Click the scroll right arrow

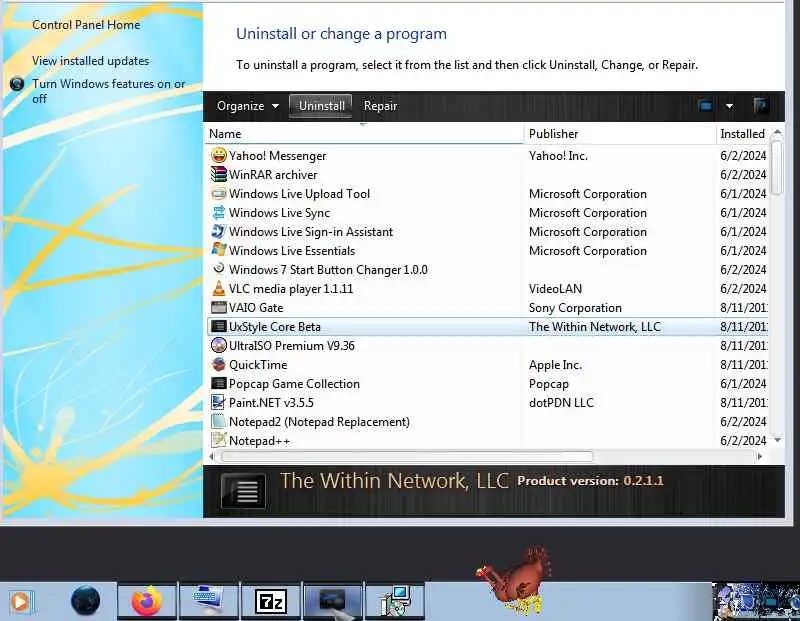(760, 457)
